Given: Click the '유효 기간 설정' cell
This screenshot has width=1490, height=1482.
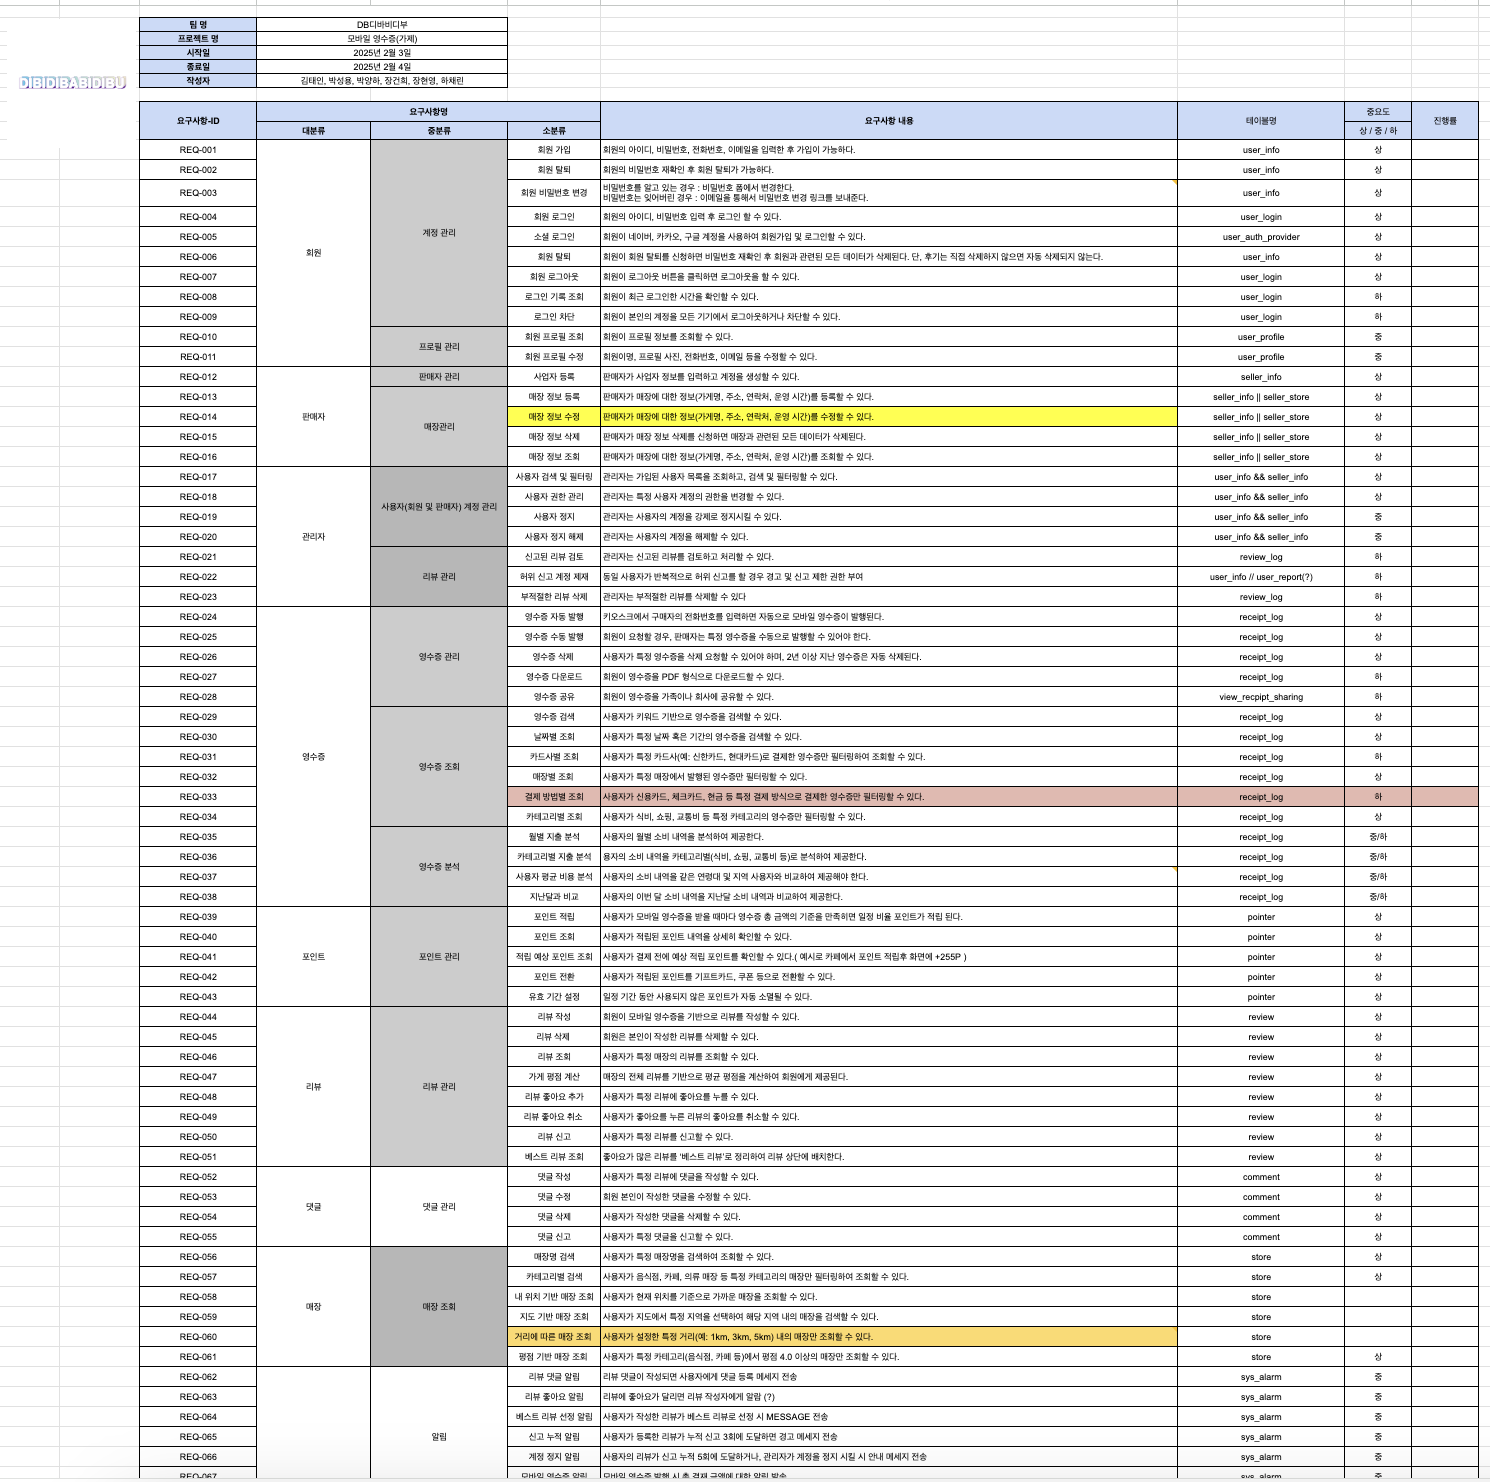Looking at the screenshot, I should coord(554,997).
